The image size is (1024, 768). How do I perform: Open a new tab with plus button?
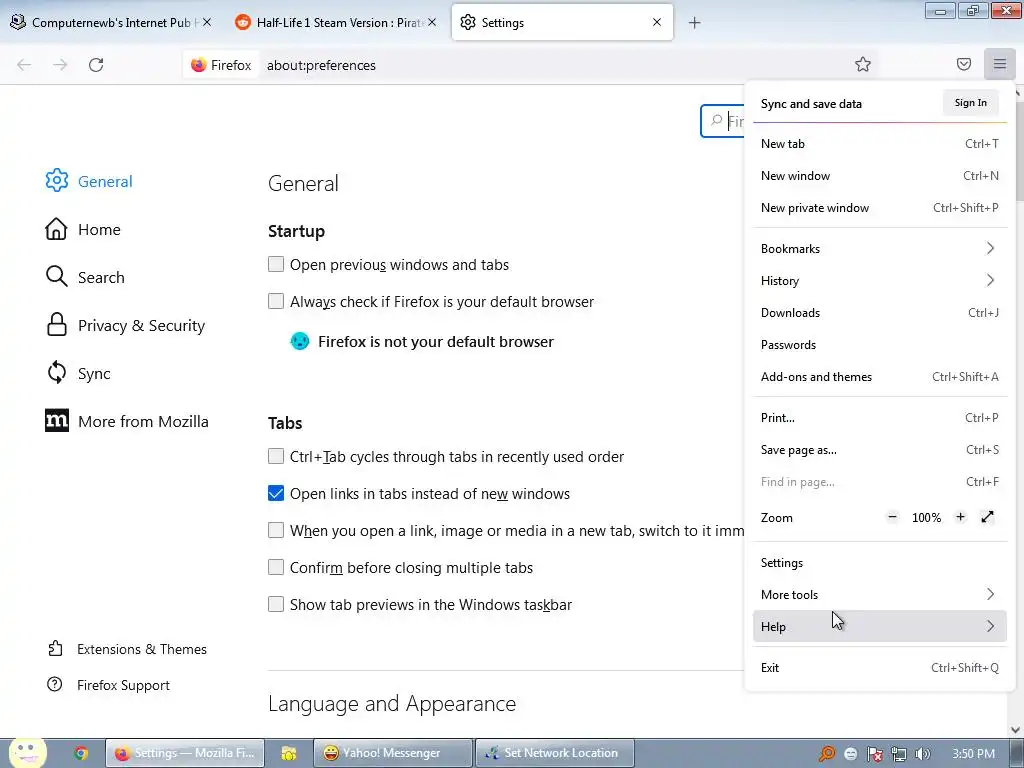694,23
